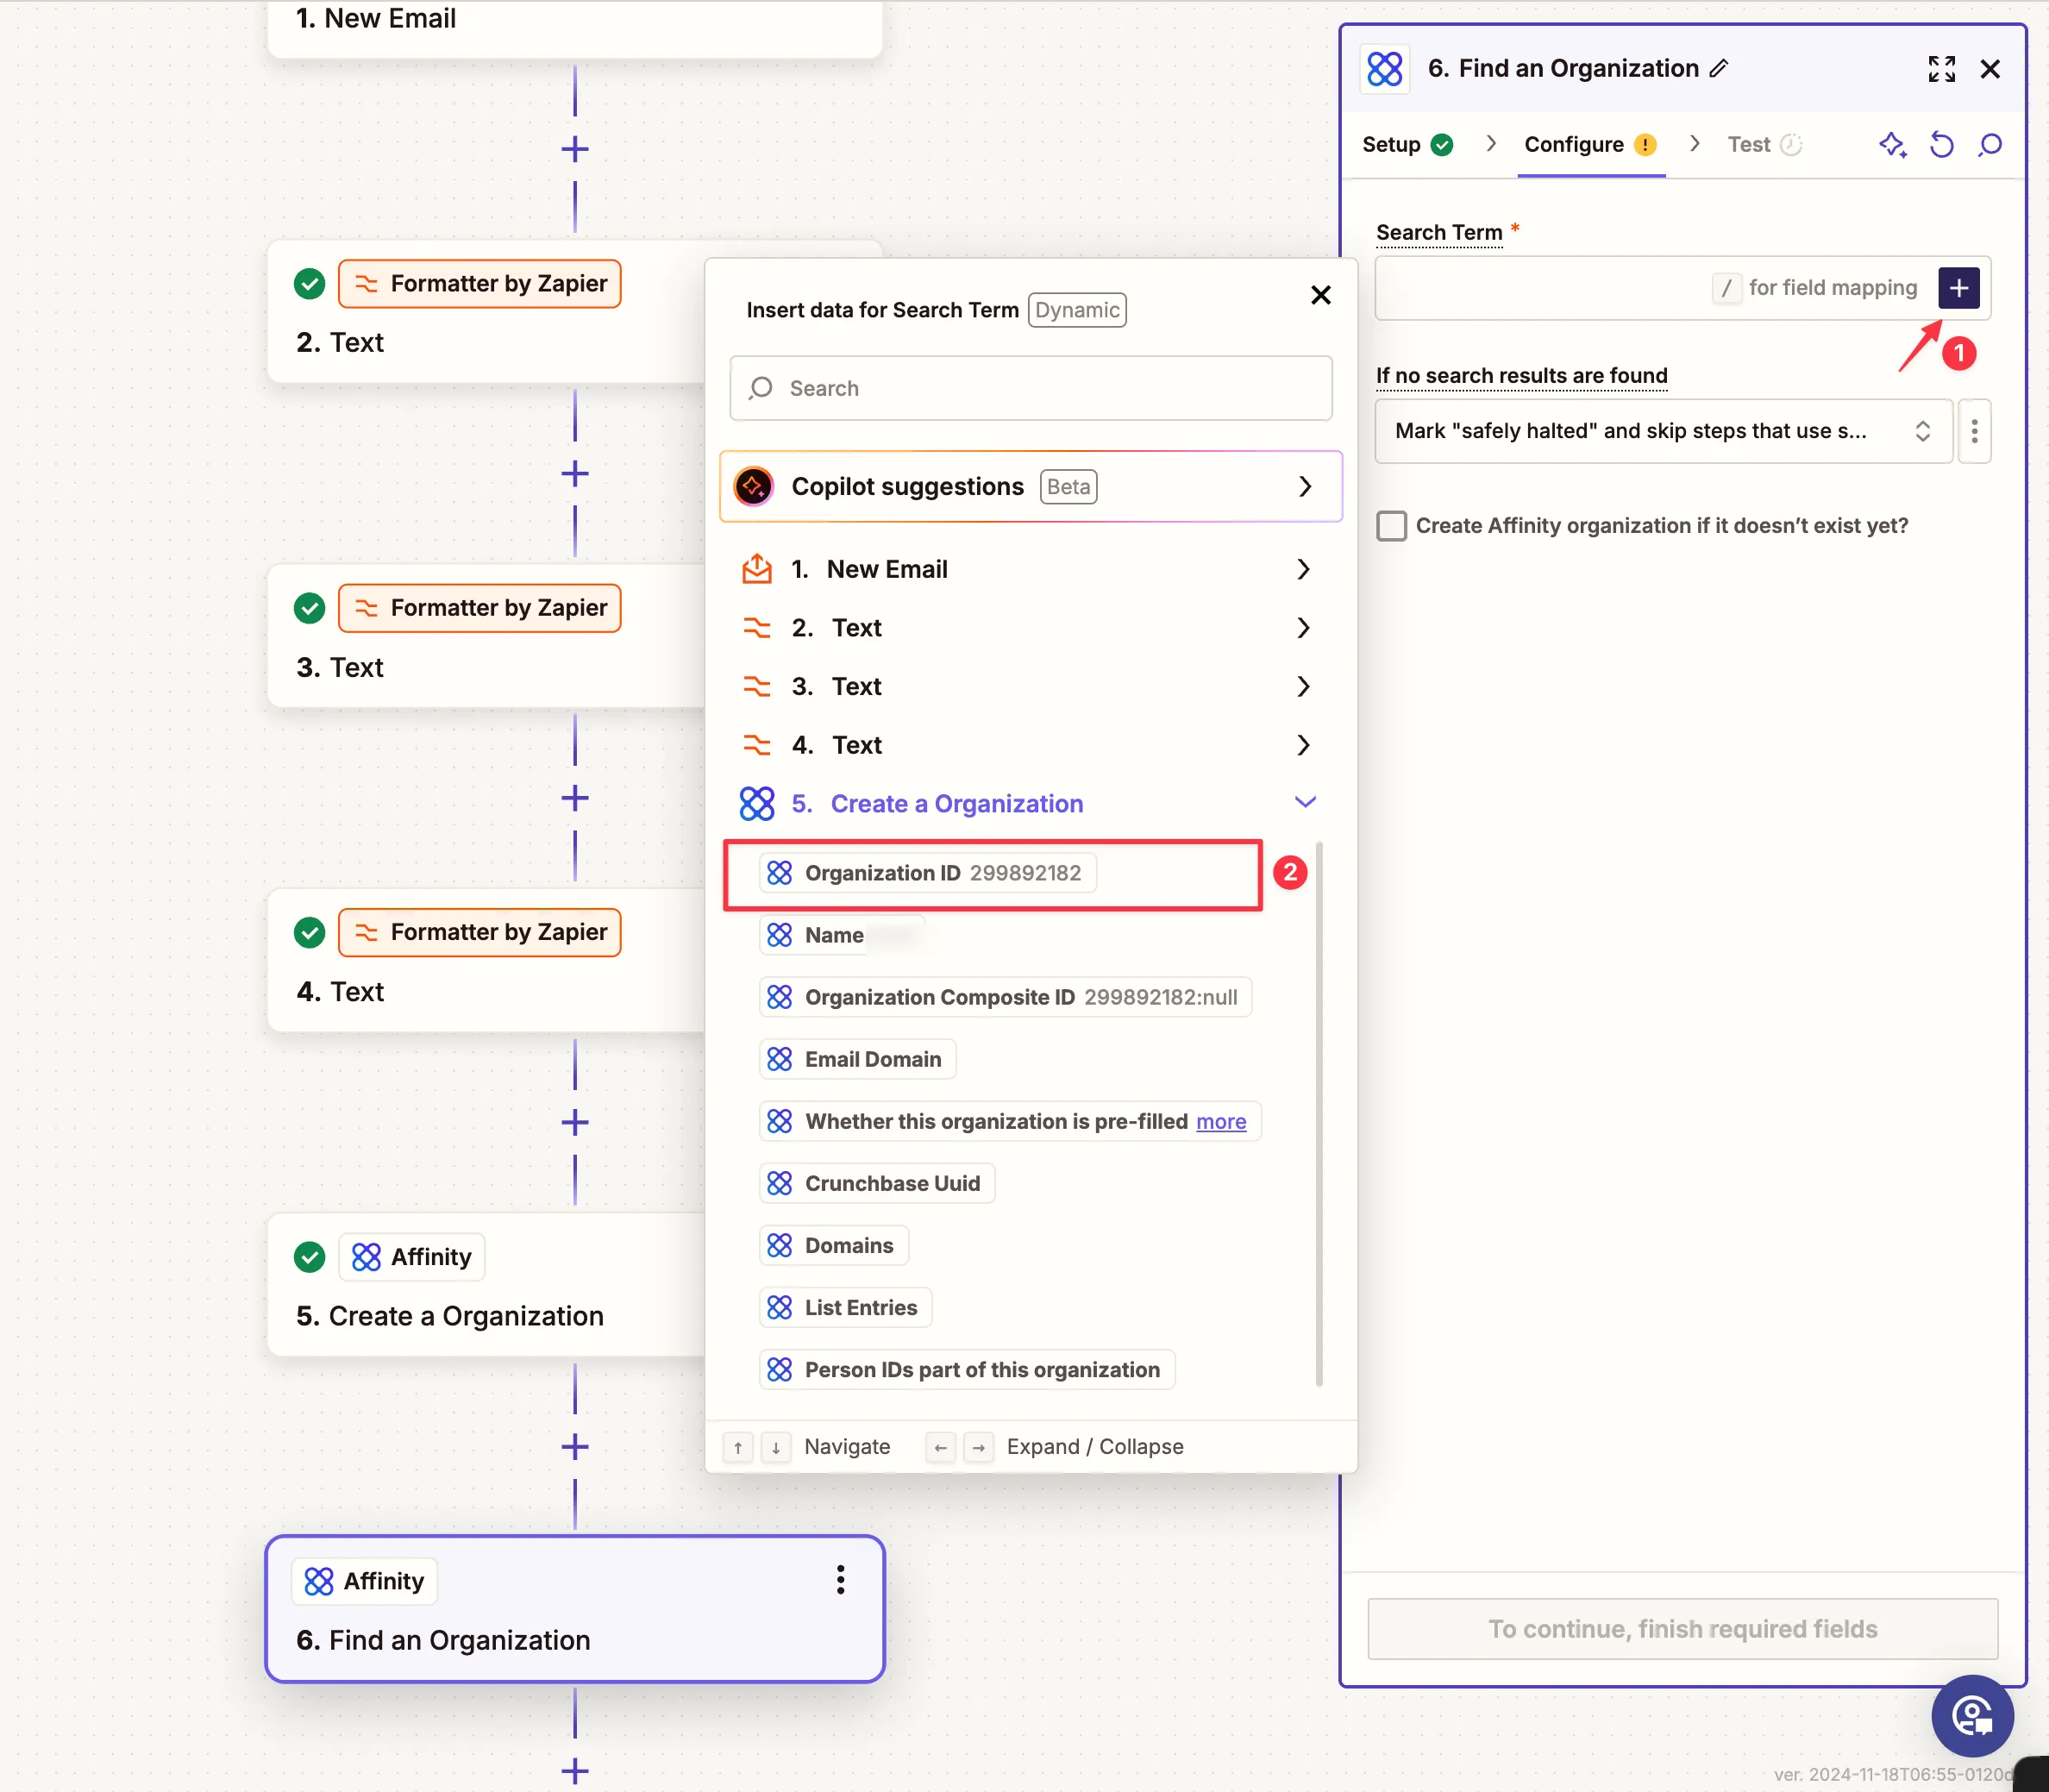Click To continue, finish required fields button
2049x1792 pixels.
pos(1682,1629)
